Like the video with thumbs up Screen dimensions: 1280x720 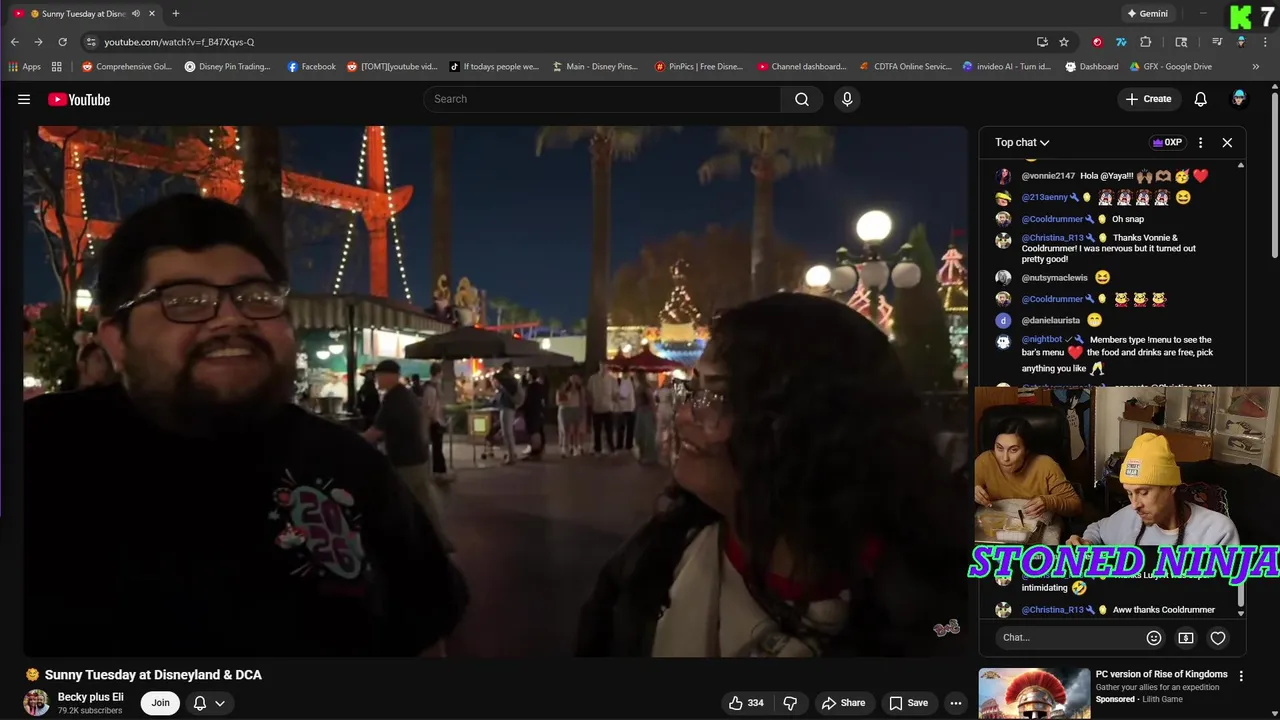(x=746, y=703)
